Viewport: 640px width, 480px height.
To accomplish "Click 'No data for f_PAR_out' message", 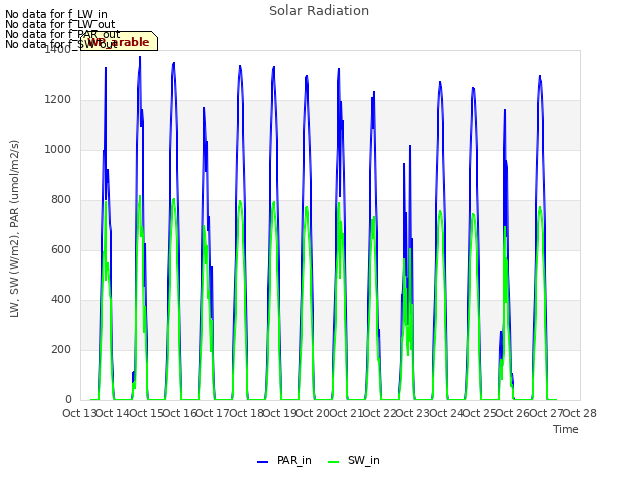I will click(63, 34).
